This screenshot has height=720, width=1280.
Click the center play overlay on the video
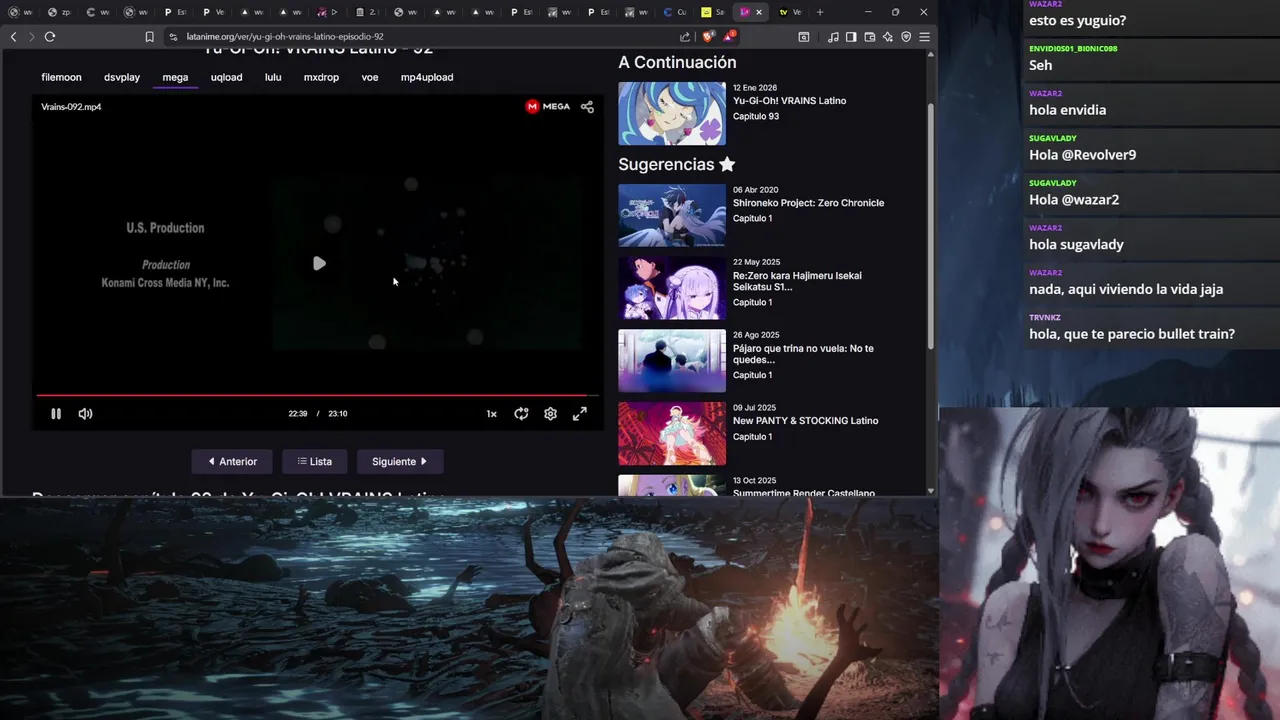(319, 264)
